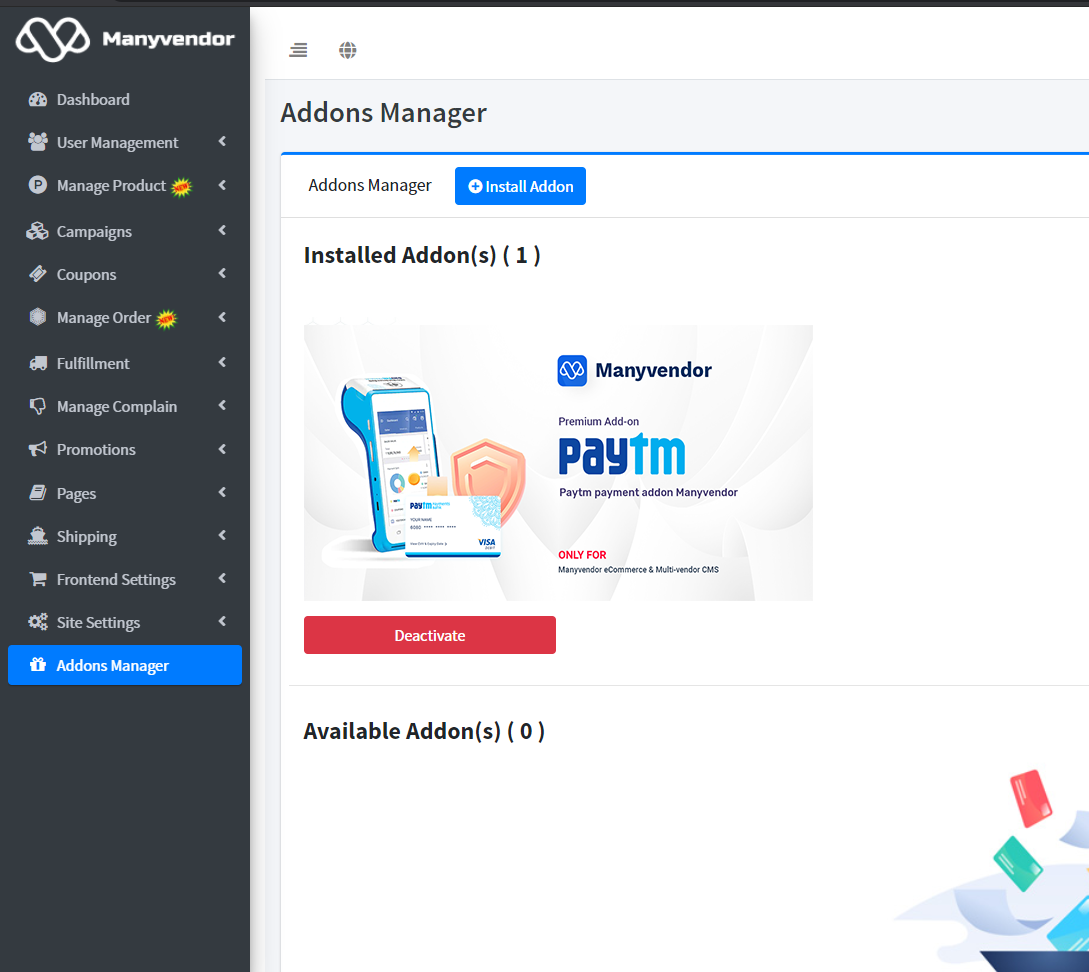
Task: Select the Campaigns menu item
Action: [125, 231]
